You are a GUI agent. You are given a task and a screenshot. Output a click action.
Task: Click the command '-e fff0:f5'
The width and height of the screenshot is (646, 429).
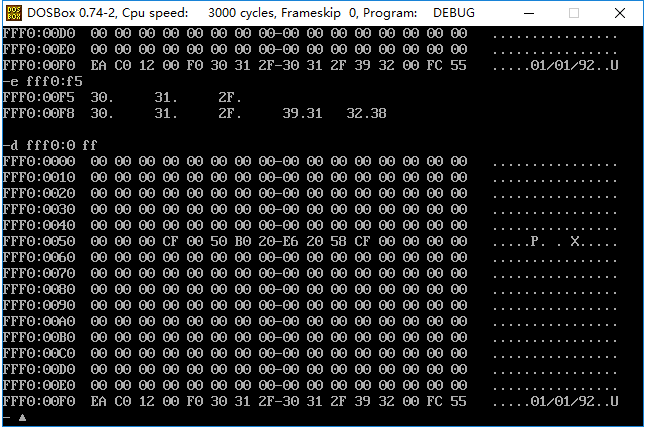(43, 82)
